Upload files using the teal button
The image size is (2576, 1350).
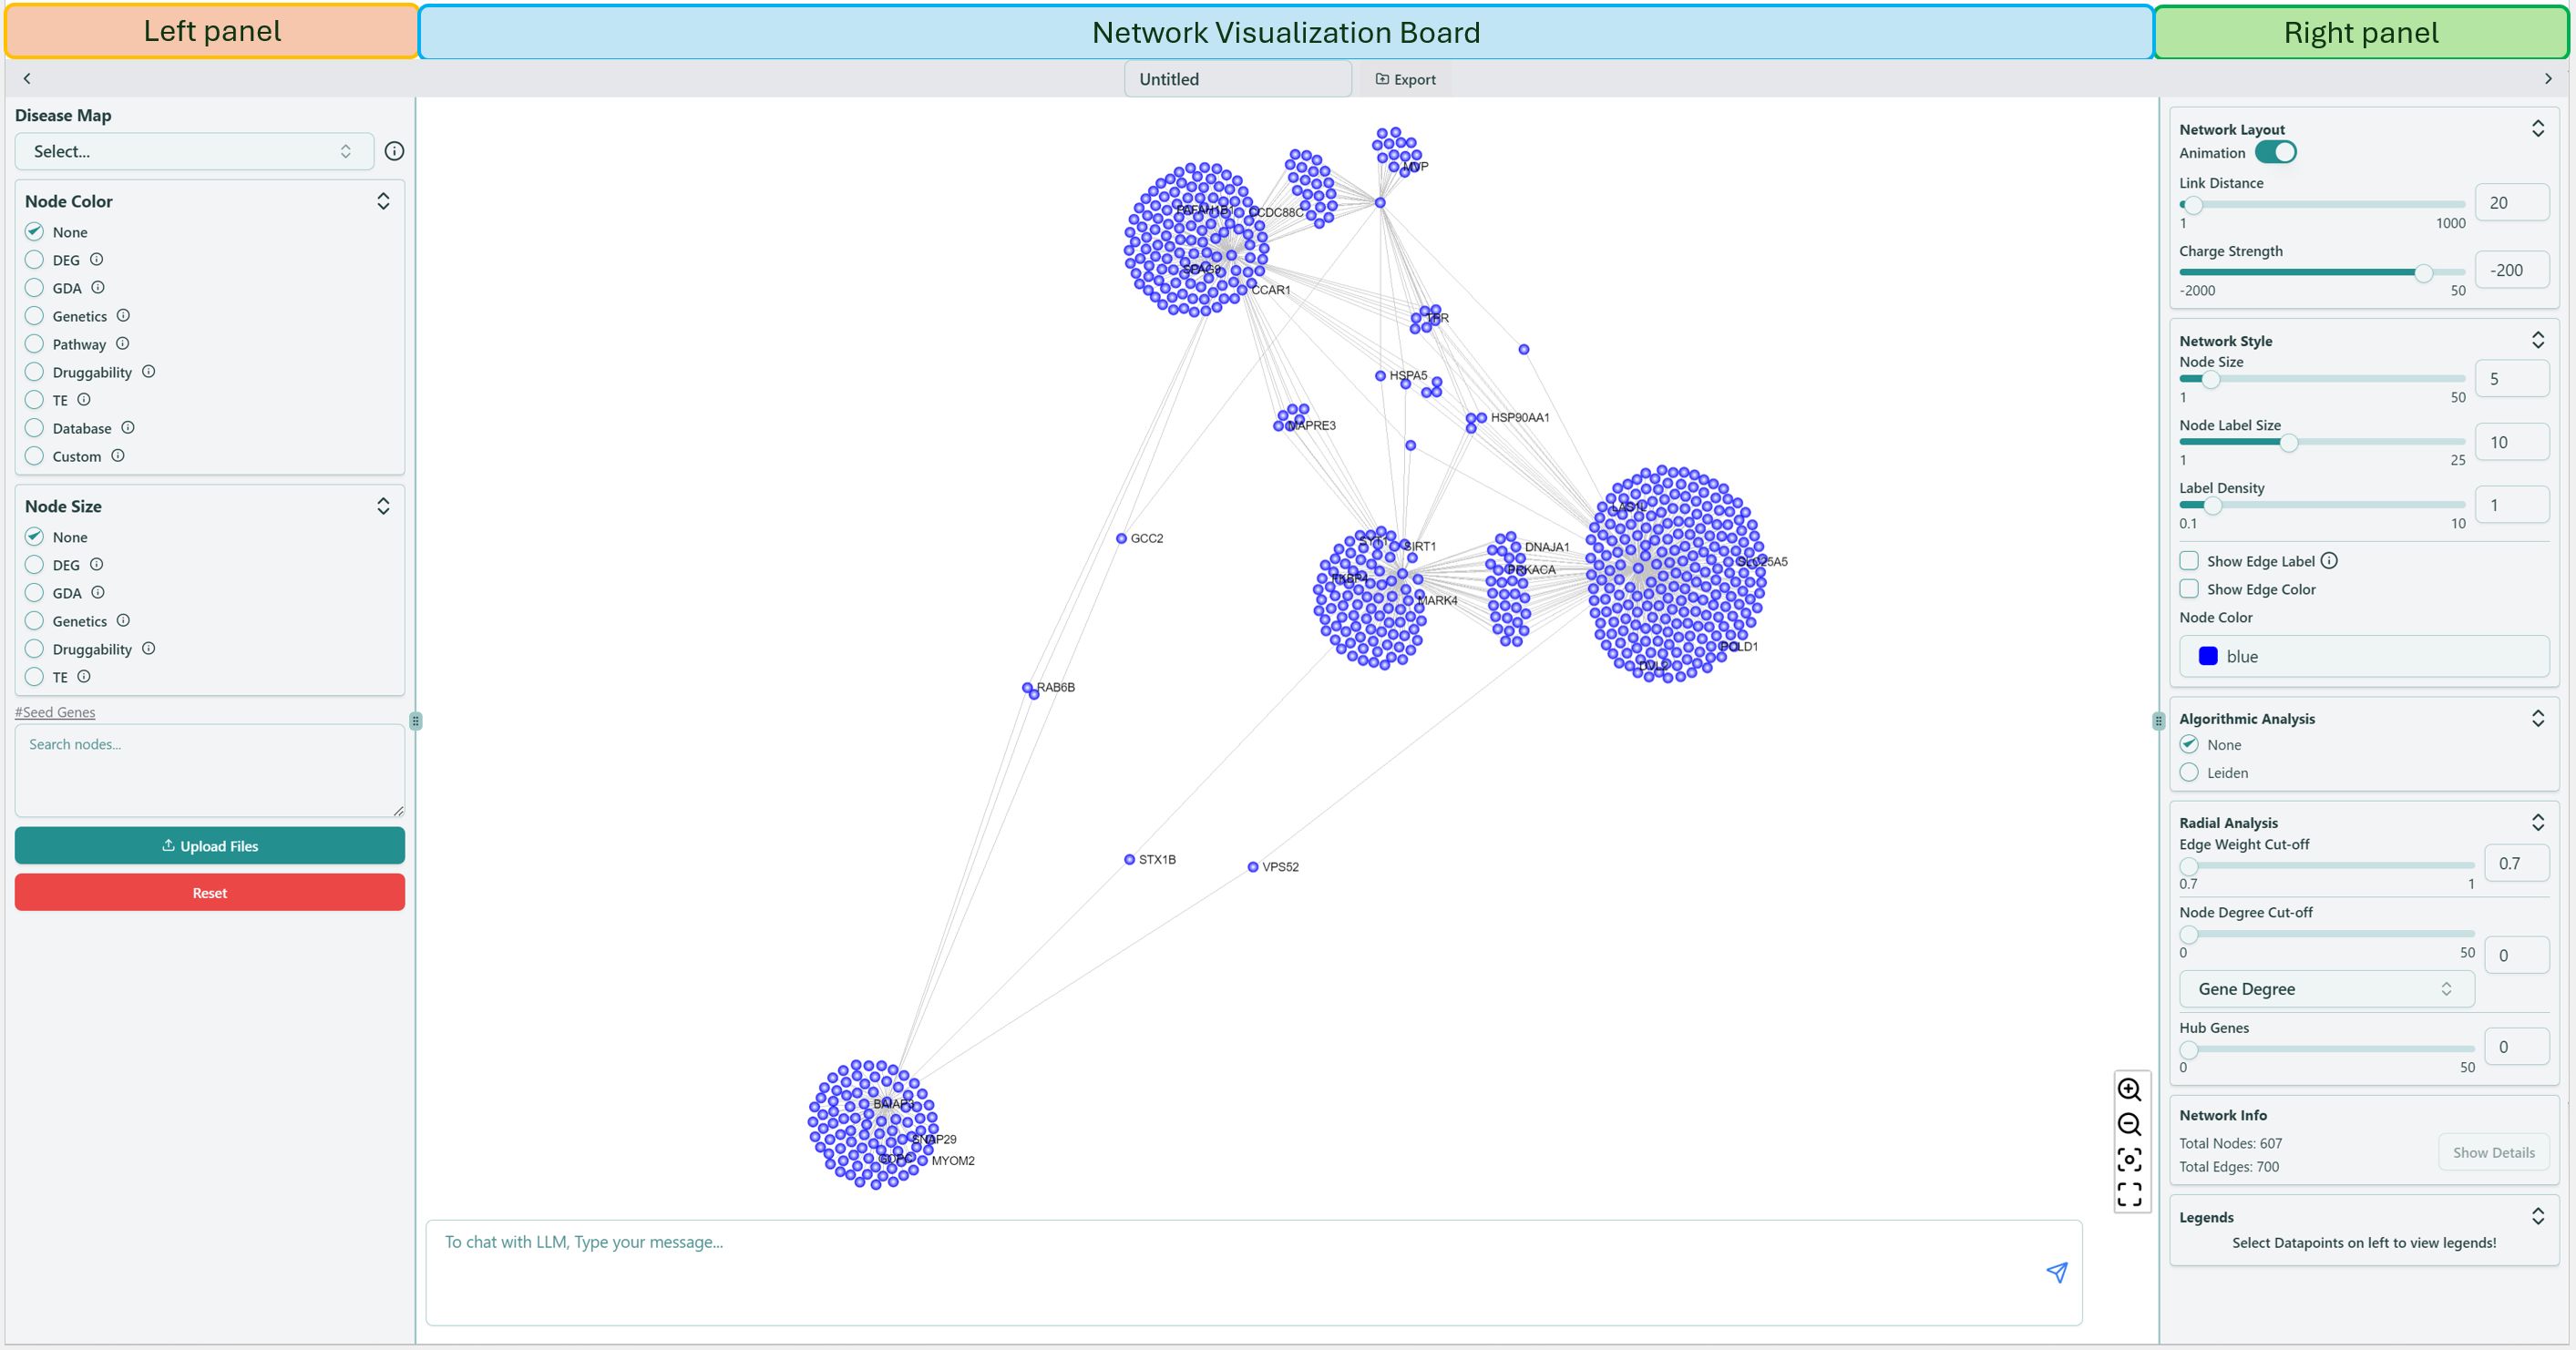[209, 845]
